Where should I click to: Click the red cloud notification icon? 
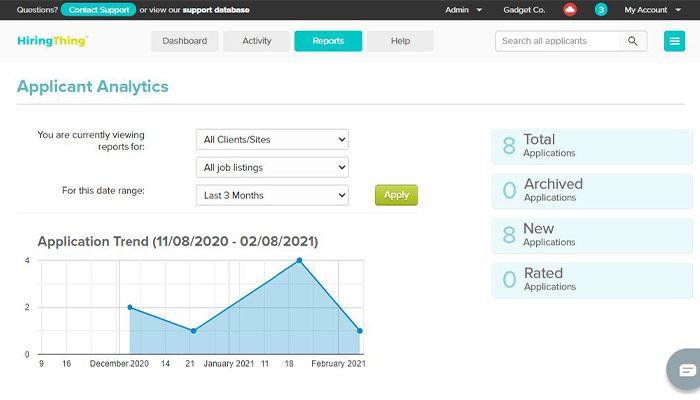pyautogui.click(x=570, y=10)
